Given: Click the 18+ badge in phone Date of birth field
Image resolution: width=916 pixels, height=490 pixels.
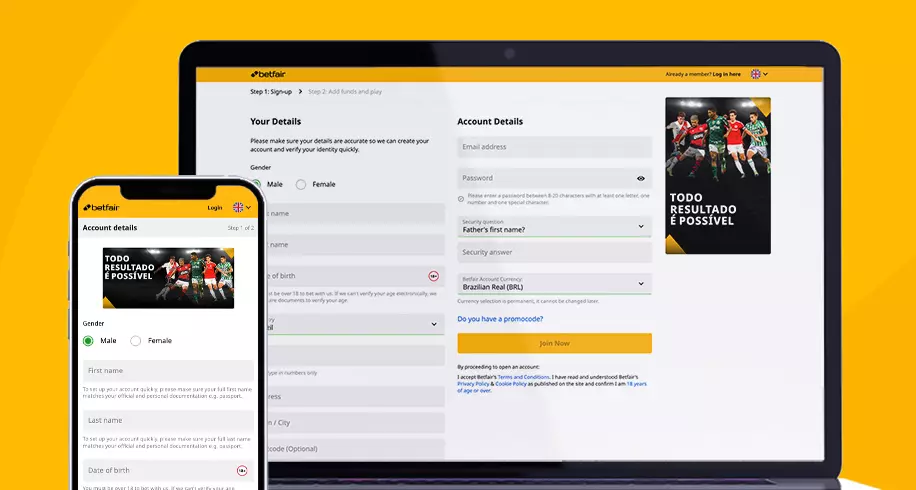Looking at the screenshot, I should [x=242, y=470].
